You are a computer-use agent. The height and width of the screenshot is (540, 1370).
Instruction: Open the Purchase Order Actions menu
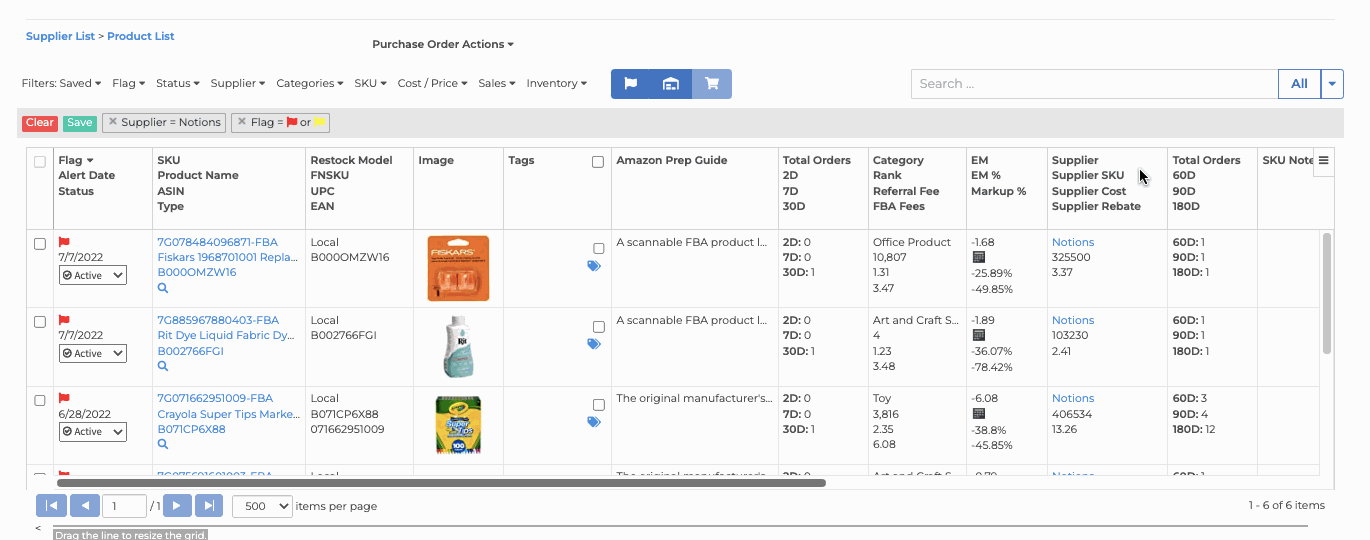(442, 44)
